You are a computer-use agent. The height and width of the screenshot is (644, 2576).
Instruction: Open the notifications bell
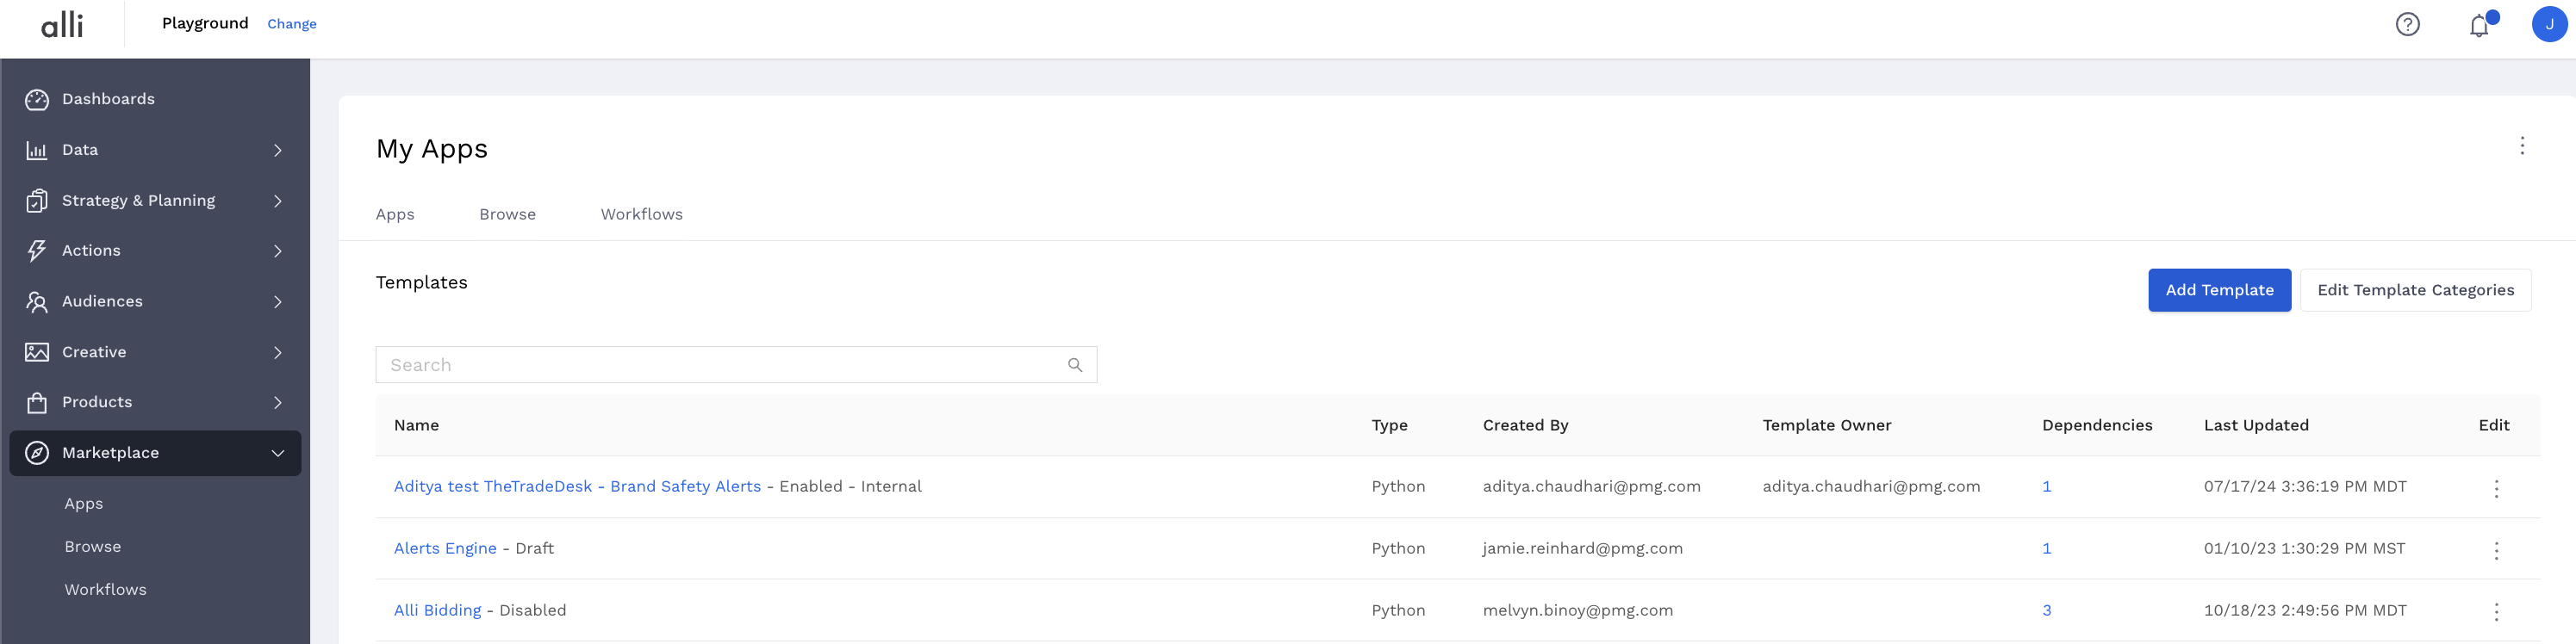(x=2479, y=25)
